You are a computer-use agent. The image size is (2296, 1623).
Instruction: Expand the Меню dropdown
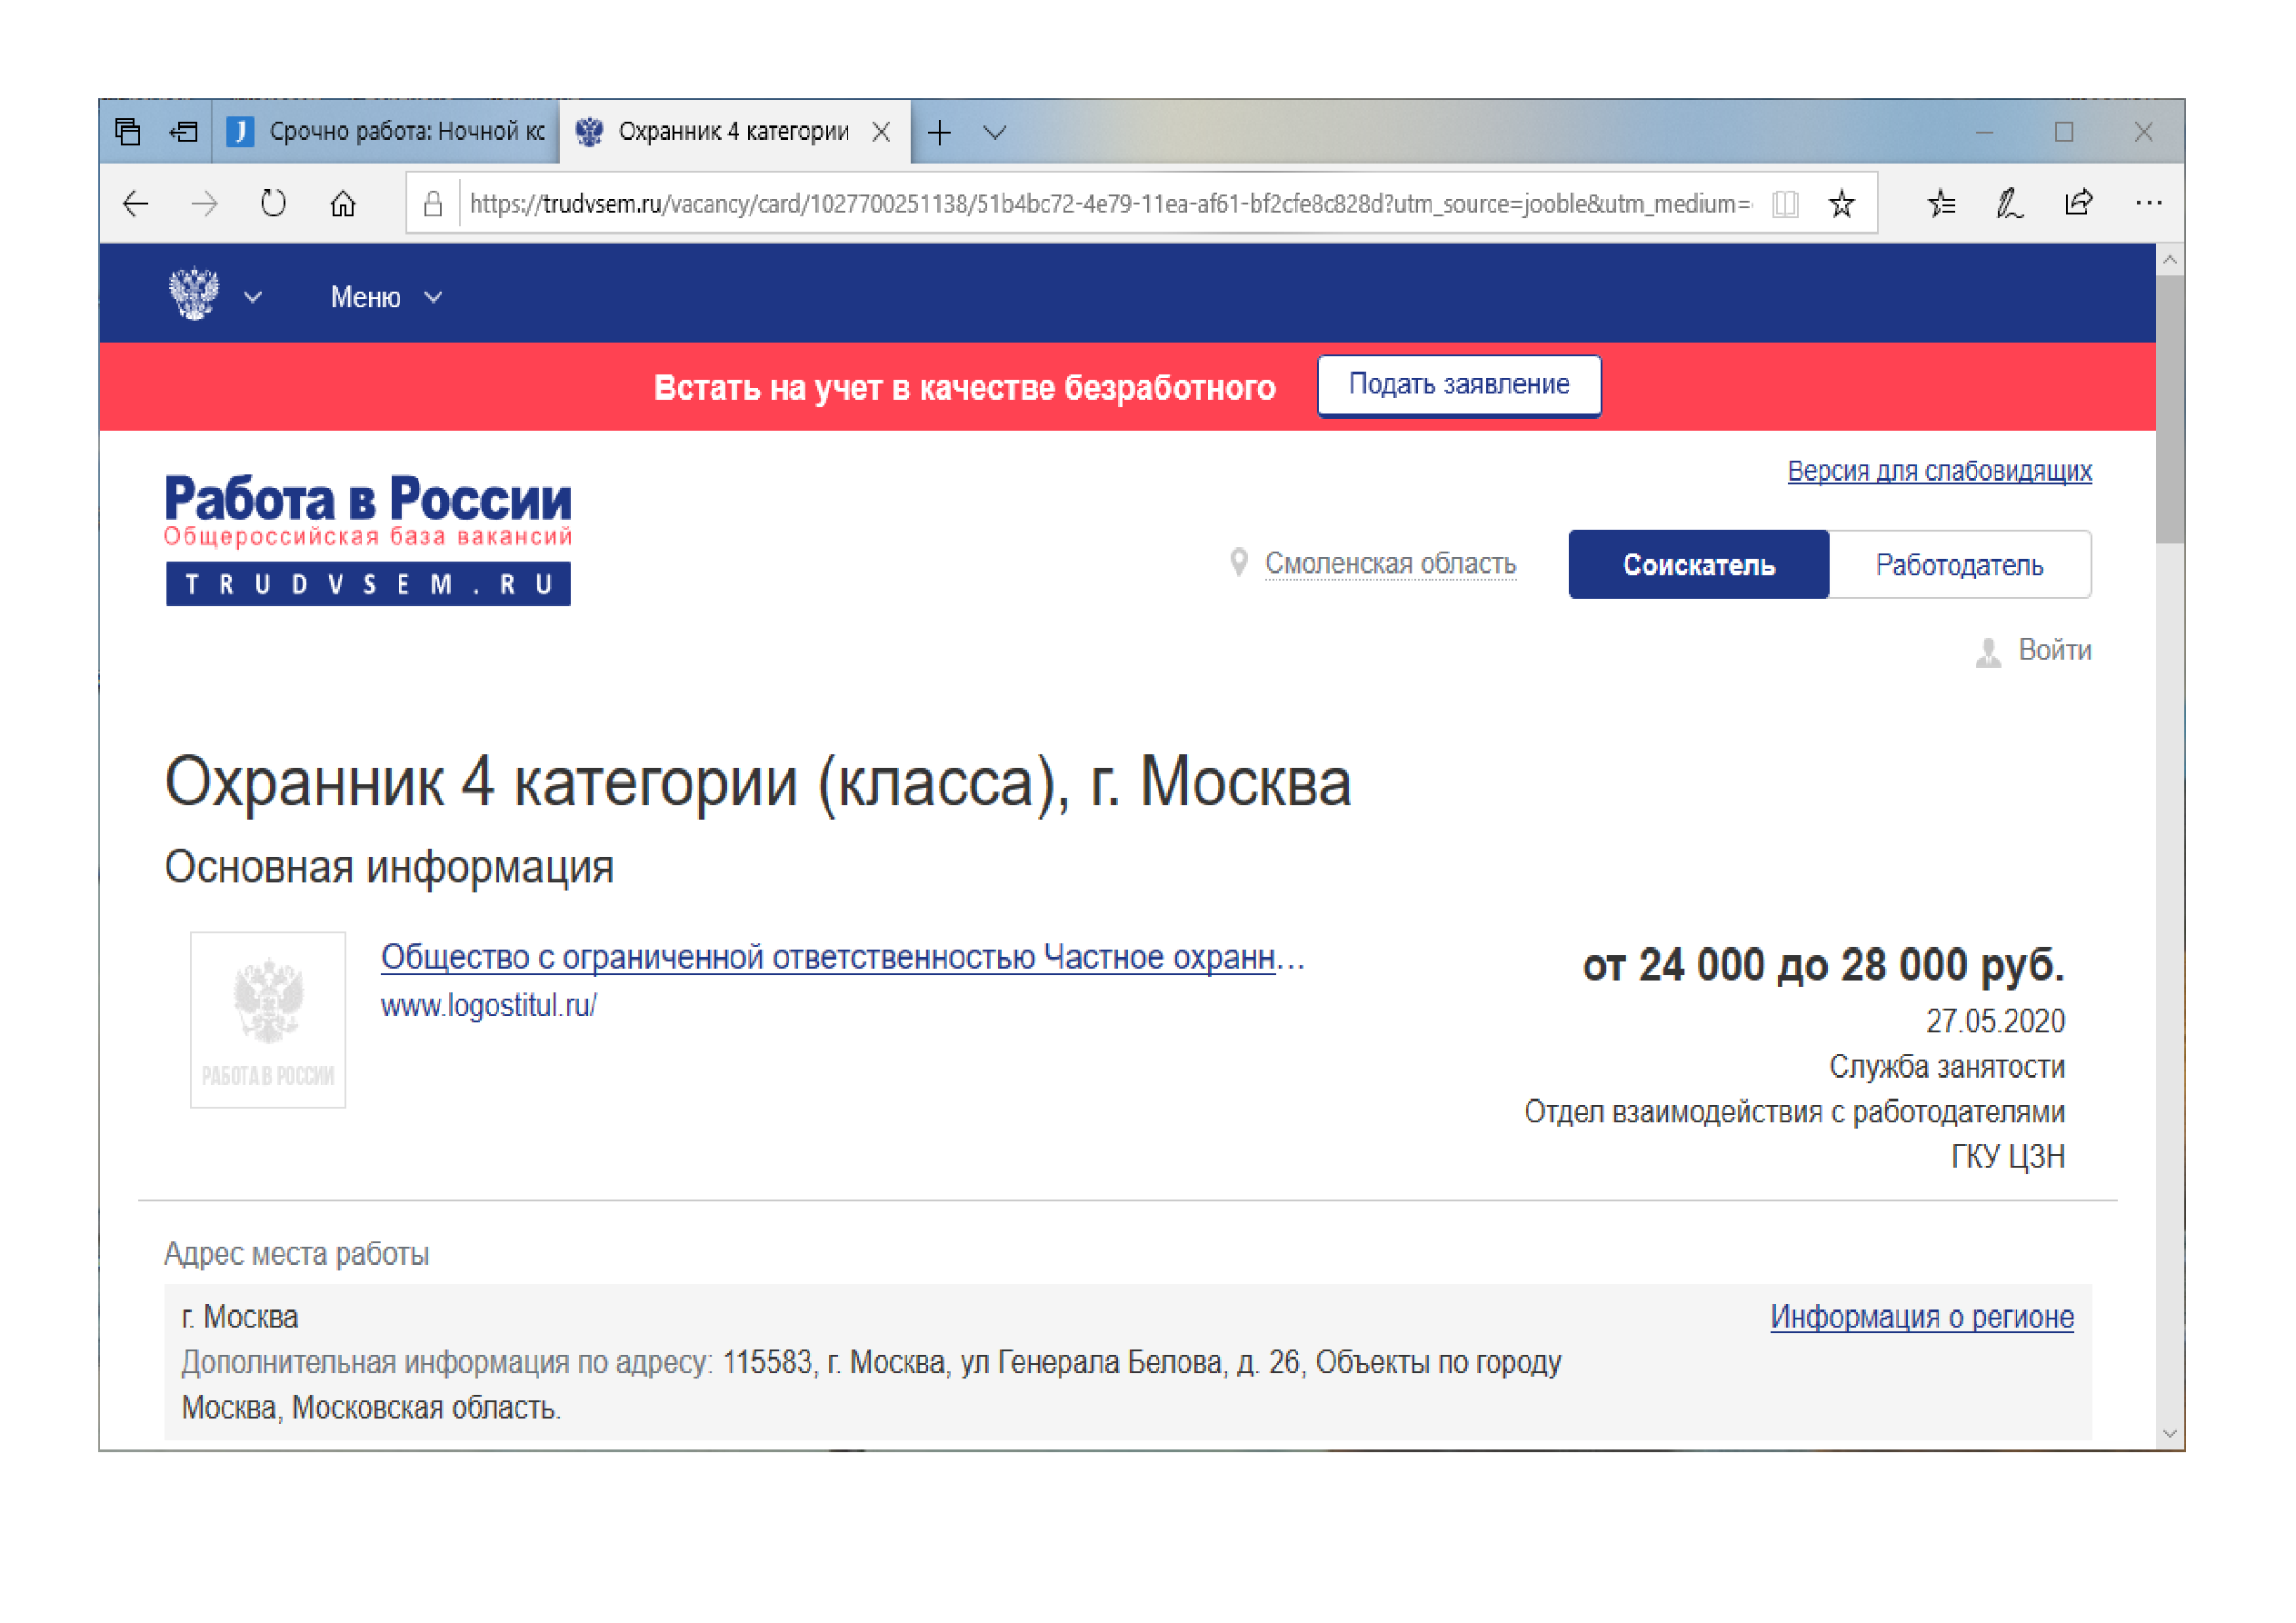pos(386,297)
